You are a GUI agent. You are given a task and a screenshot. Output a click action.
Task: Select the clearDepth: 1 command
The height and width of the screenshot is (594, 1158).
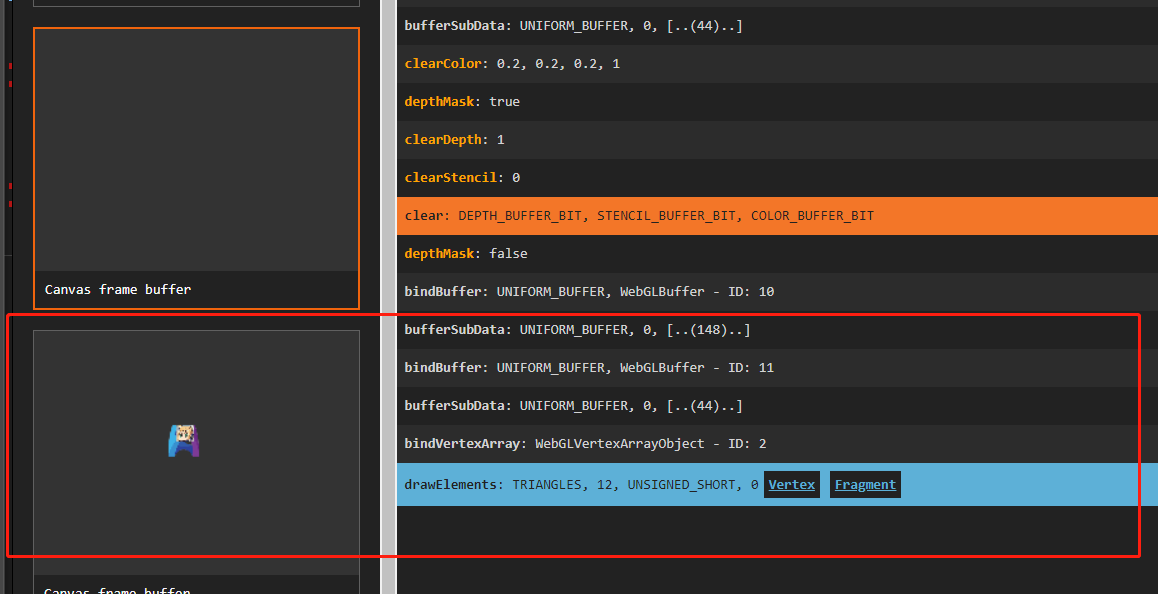point(777,140)
